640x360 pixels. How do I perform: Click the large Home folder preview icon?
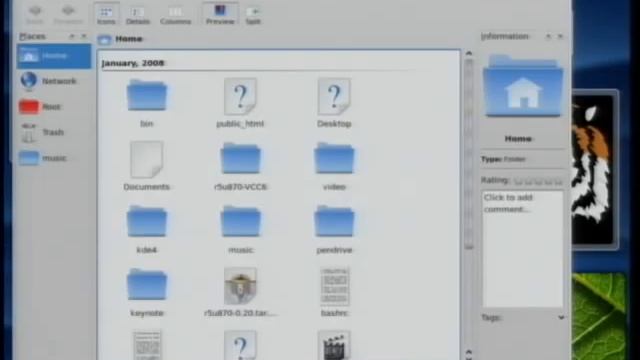[523, 87]
